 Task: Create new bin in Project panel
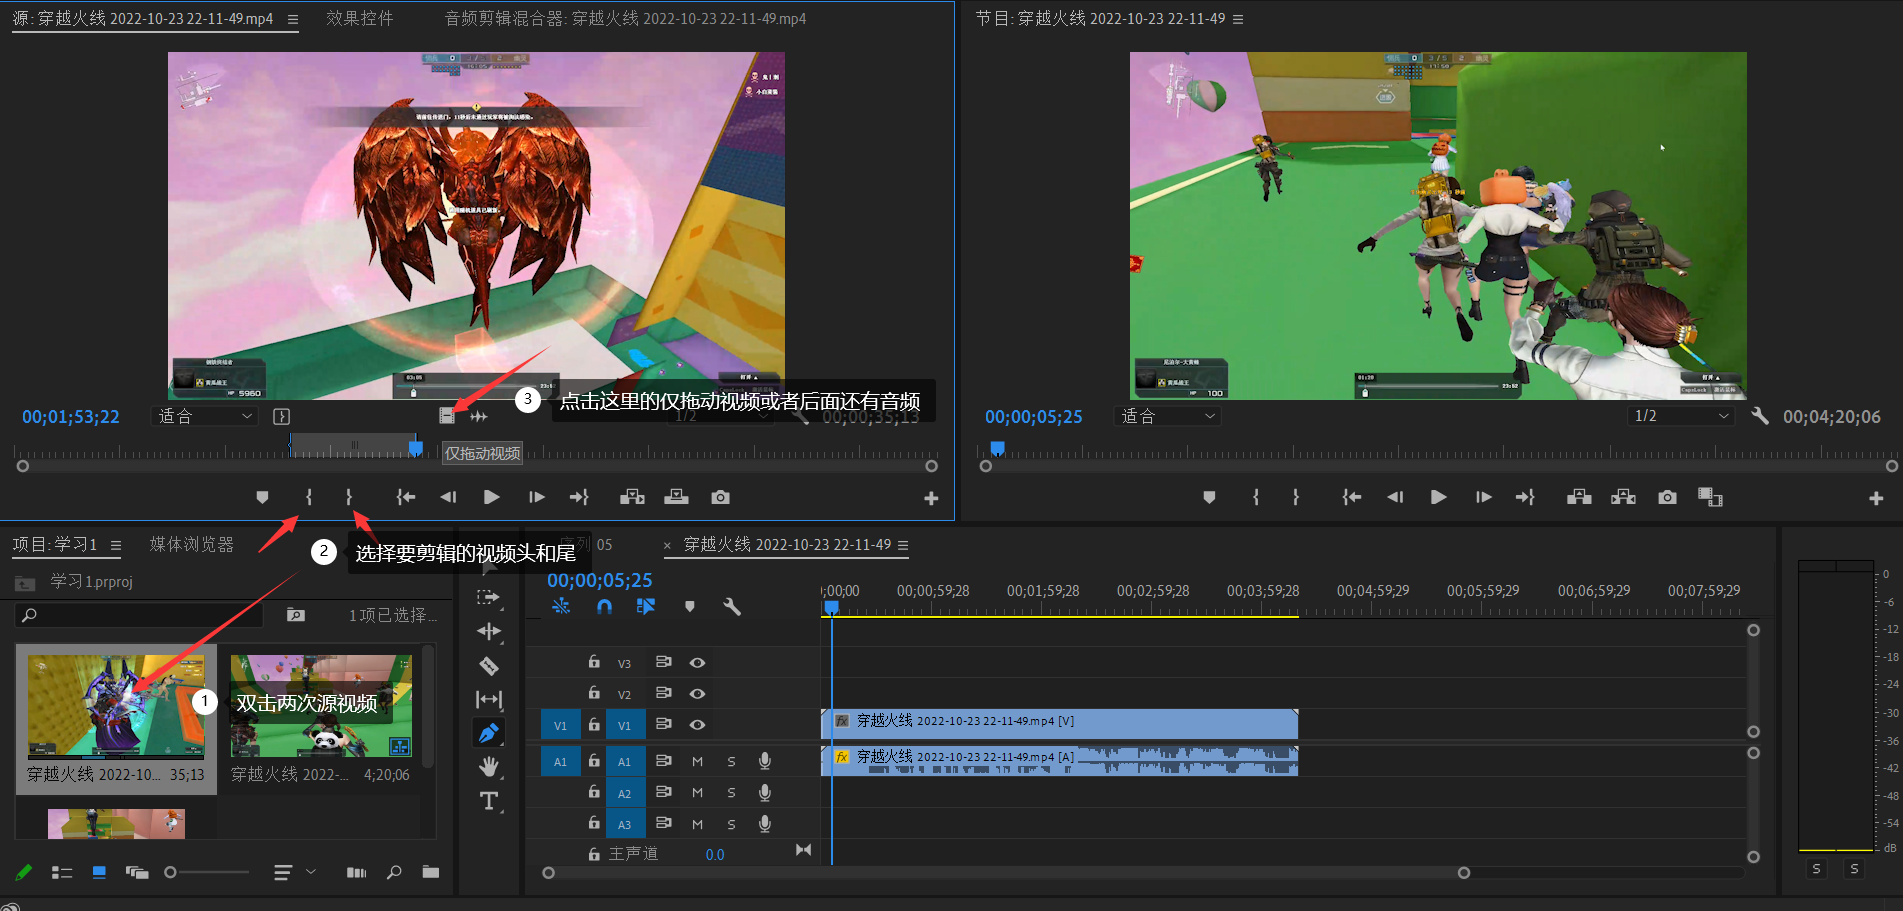[x=431, y=872]
